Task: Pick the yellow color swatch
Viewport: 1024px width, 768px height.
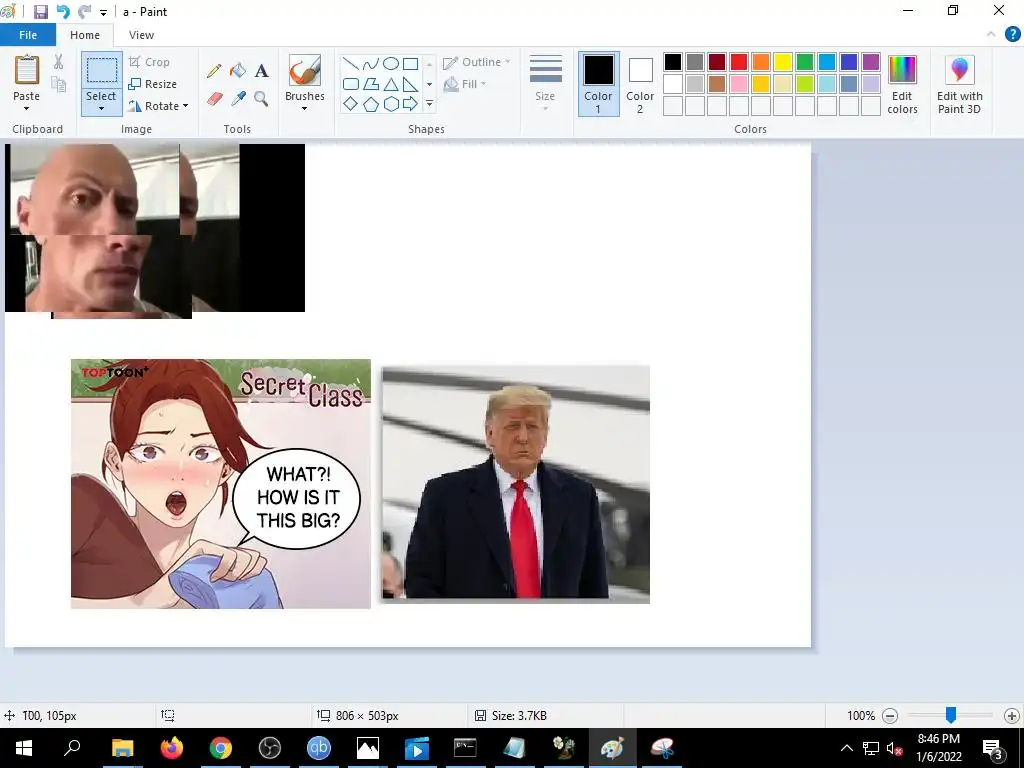Action: (x=782, y=62)
